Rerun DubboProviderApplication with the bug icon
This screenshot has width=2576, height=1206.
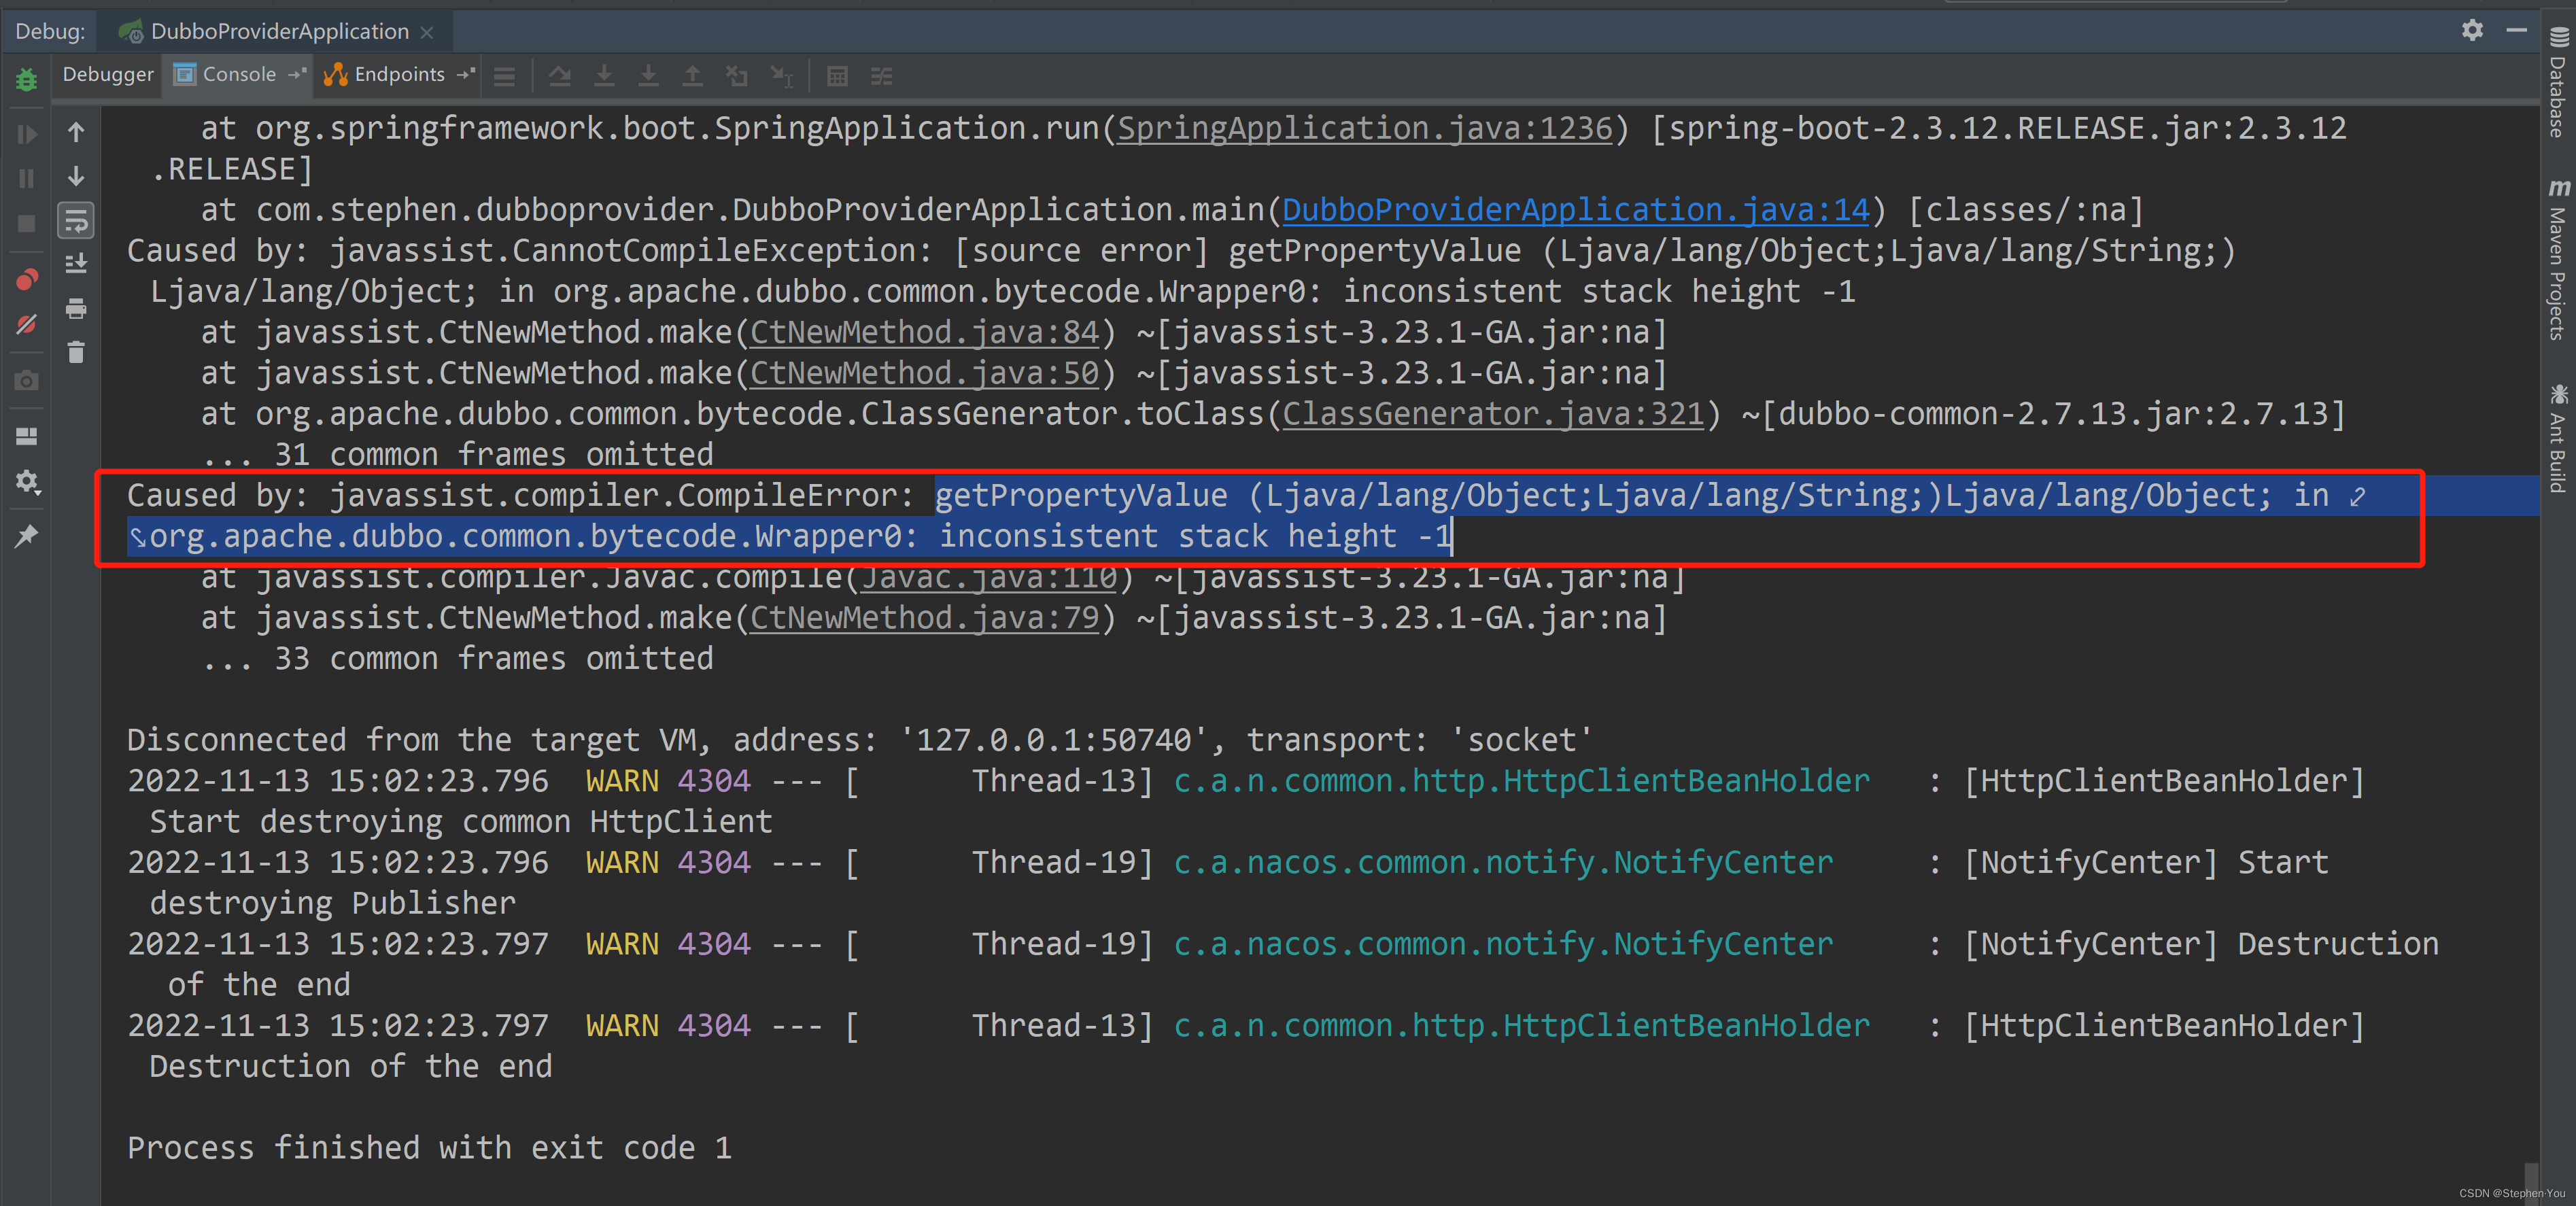(x=25, y=80)
